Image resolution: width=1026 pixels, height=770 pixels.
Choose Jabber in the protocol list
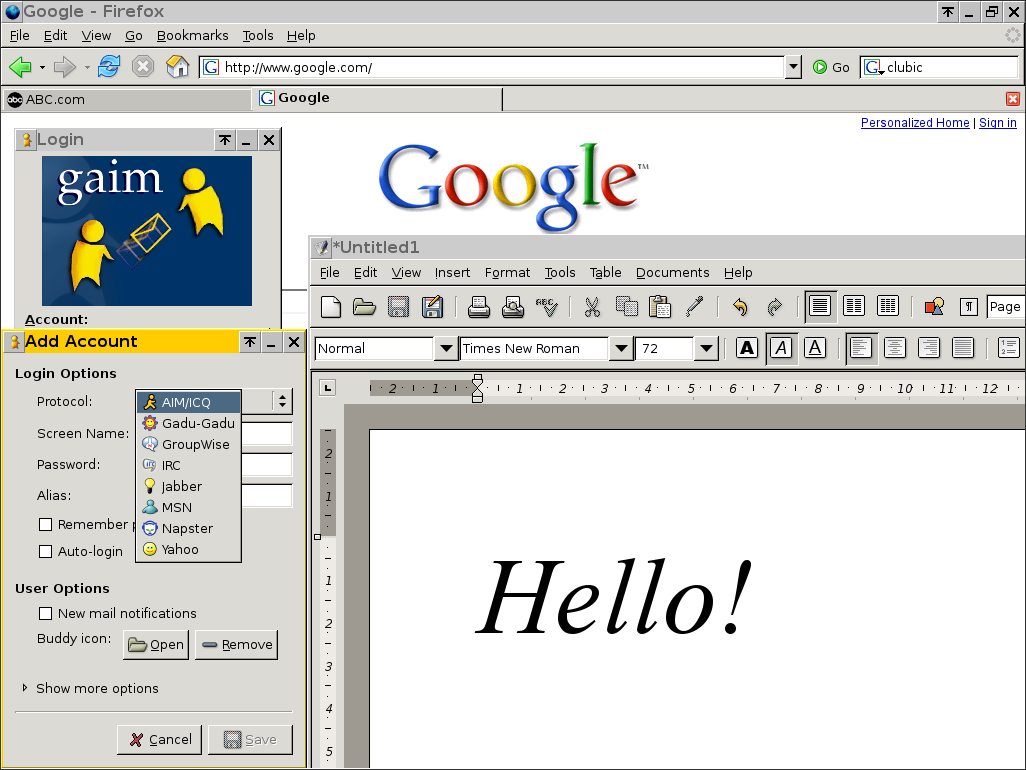point(188,486)
